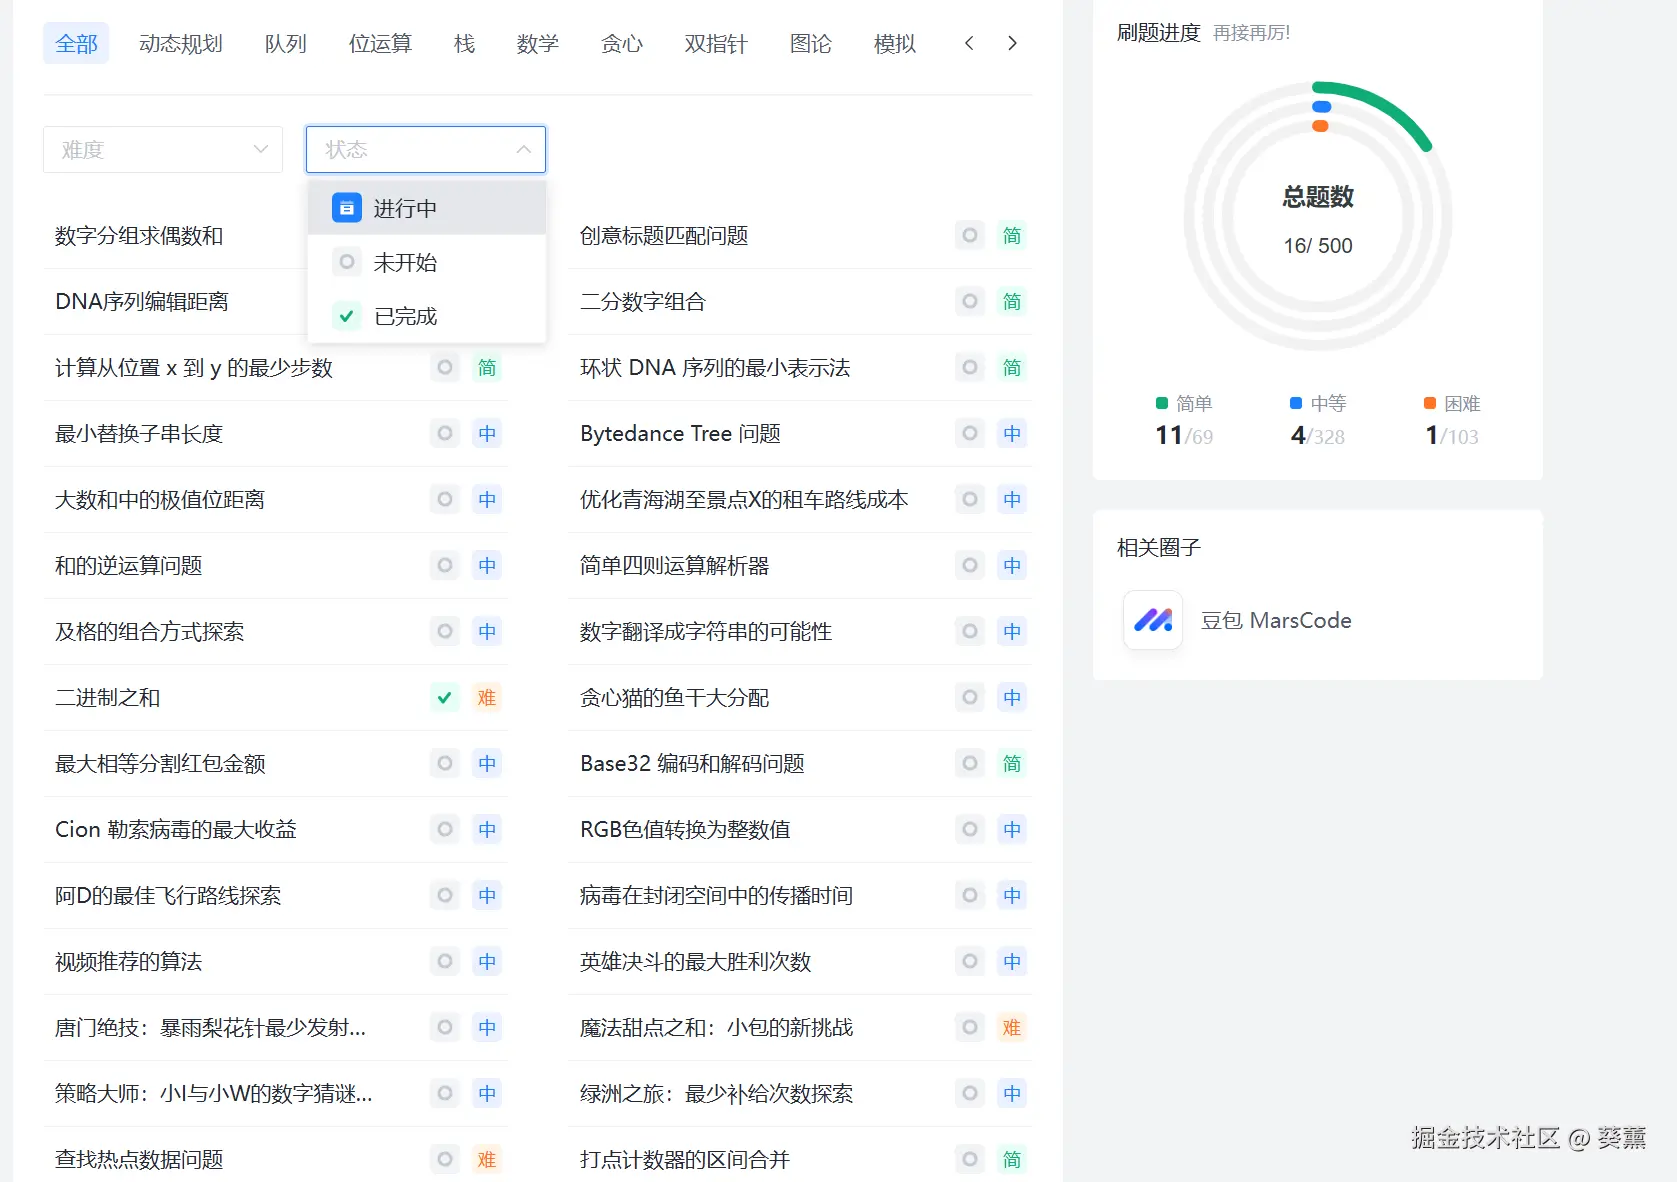Click the 中 badge on Bytedance Tree 问题
Screen dimensions: 1677x1182
click(1012, 434)
